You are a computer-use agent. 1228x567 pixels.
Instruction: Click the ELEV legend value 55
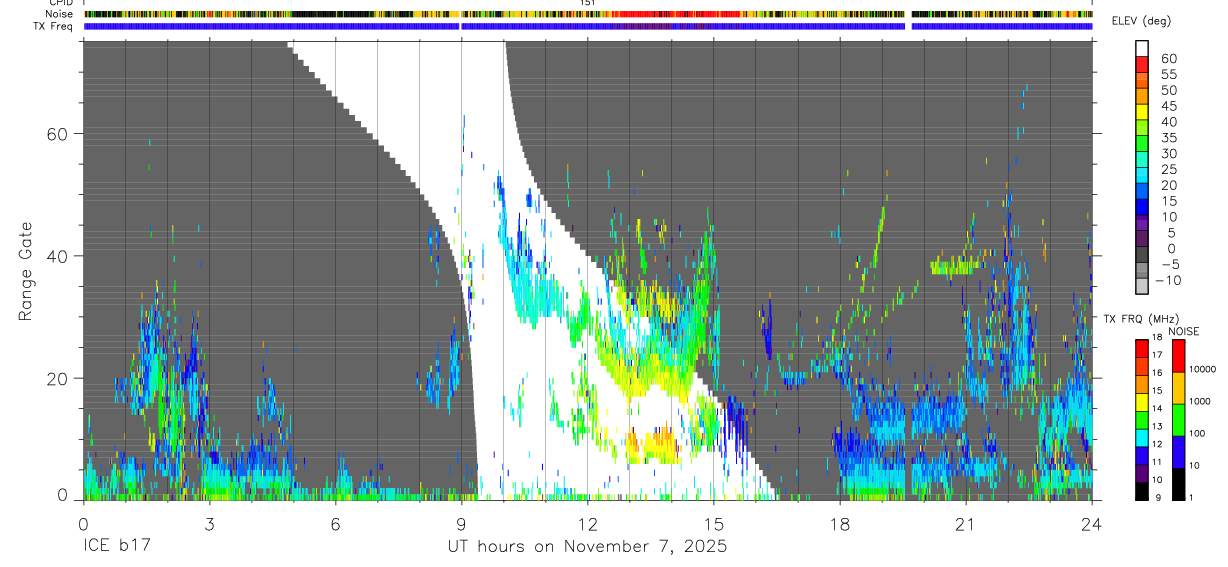pos(1169,75)
